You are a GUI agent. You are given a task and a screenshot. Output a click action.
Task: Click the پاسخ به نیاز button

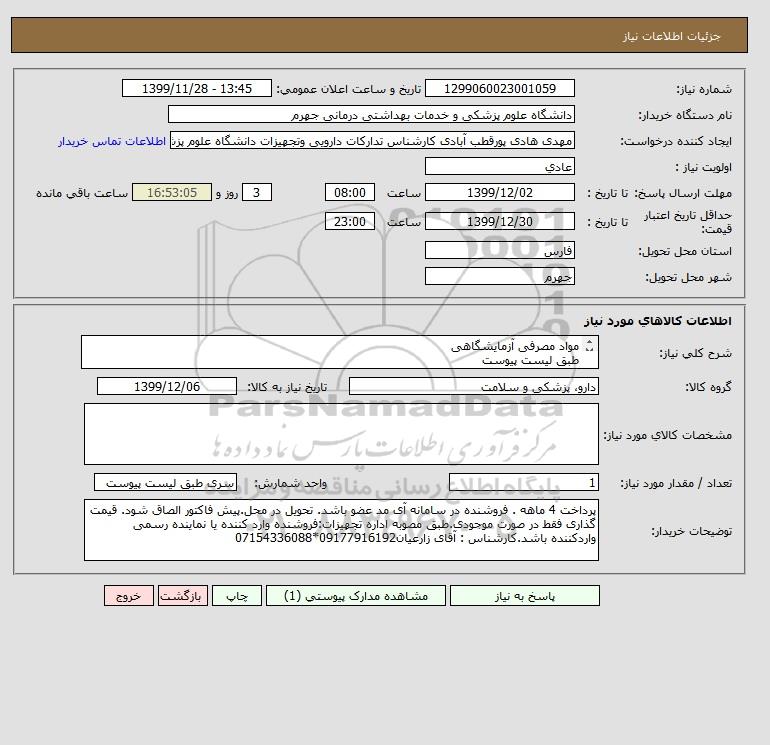click(524, 596)
